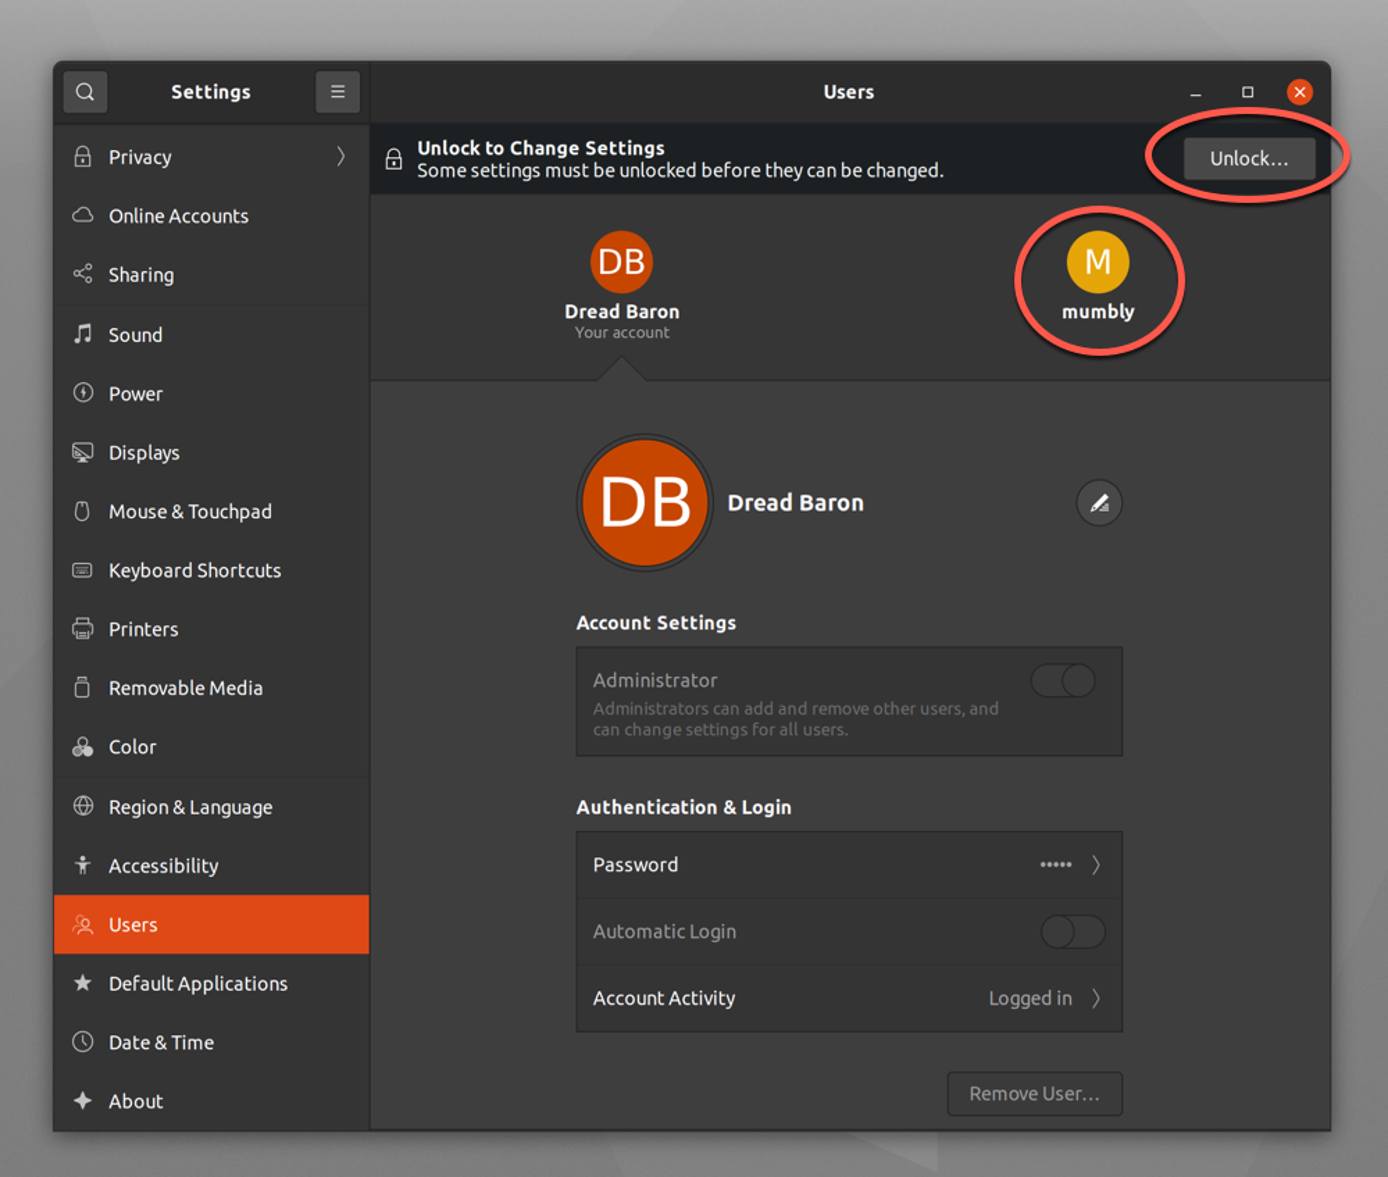Click the hamburger menu in Settings header
The image size is (1388, 1177).
337,91
